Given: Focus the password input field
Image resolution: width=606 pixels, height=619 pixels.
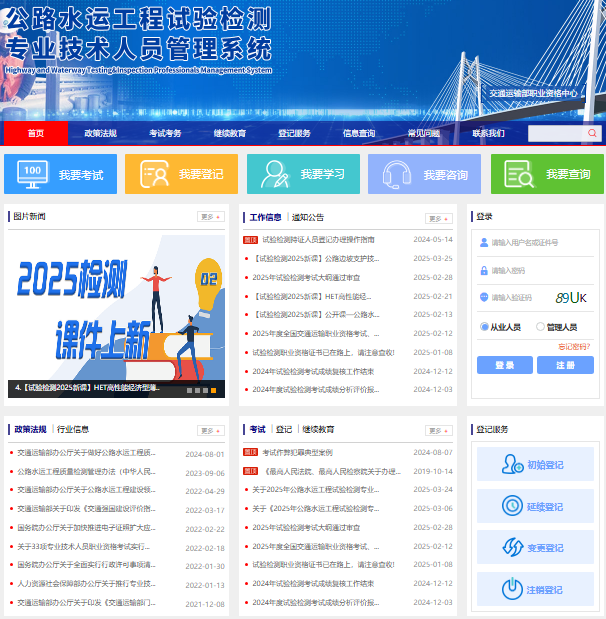Looking at the screenshot, I should [535, 270].
